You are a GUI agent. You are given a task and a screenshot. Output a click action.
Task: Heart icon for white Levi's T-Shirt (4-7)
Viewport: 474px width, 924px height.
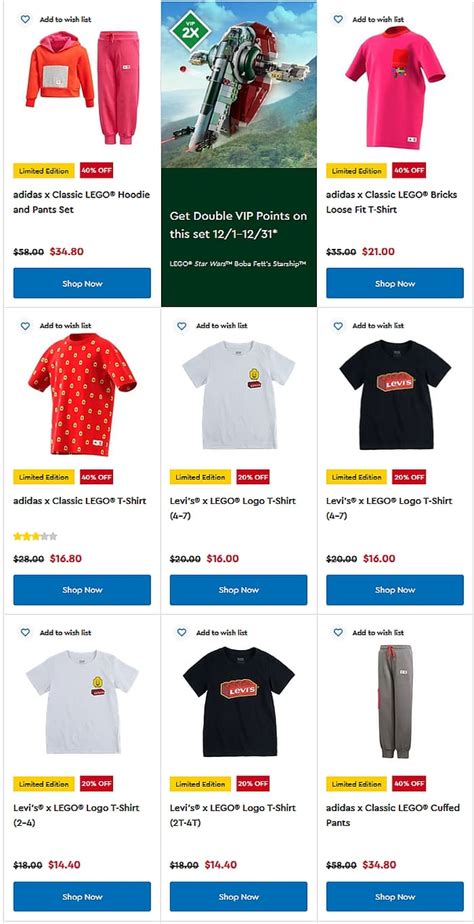point(182,326)
